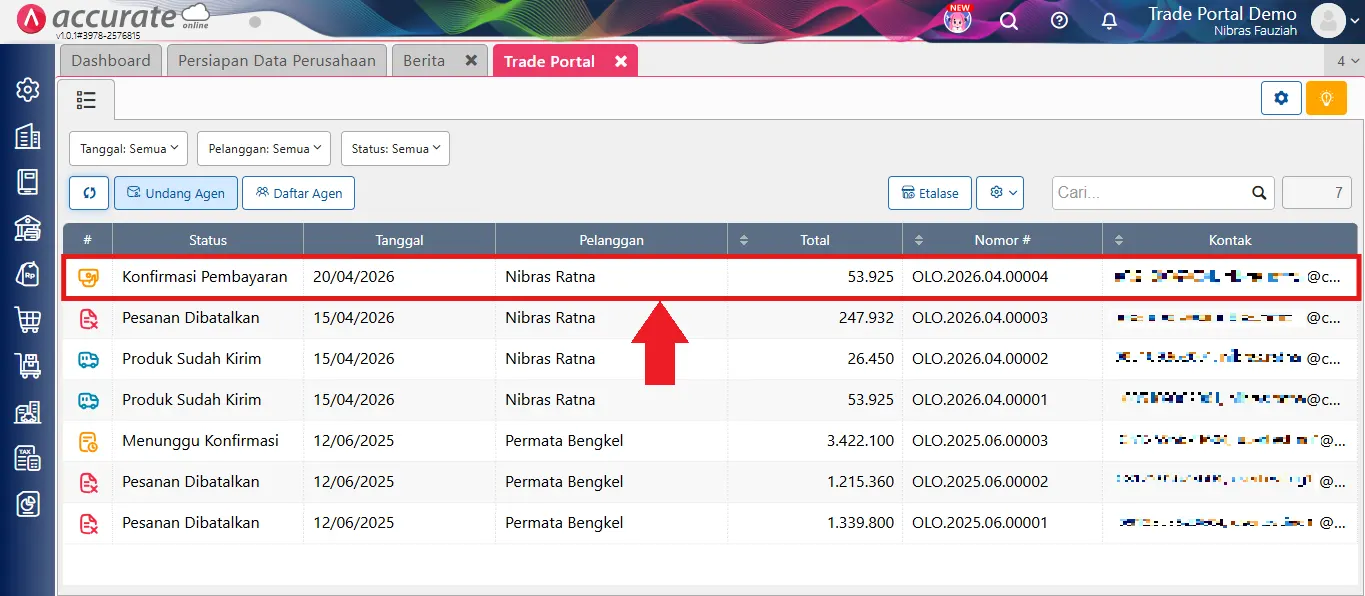1365x596 pixels.
Task: Click the NEW mascot assistant icon
Action: 958,19
